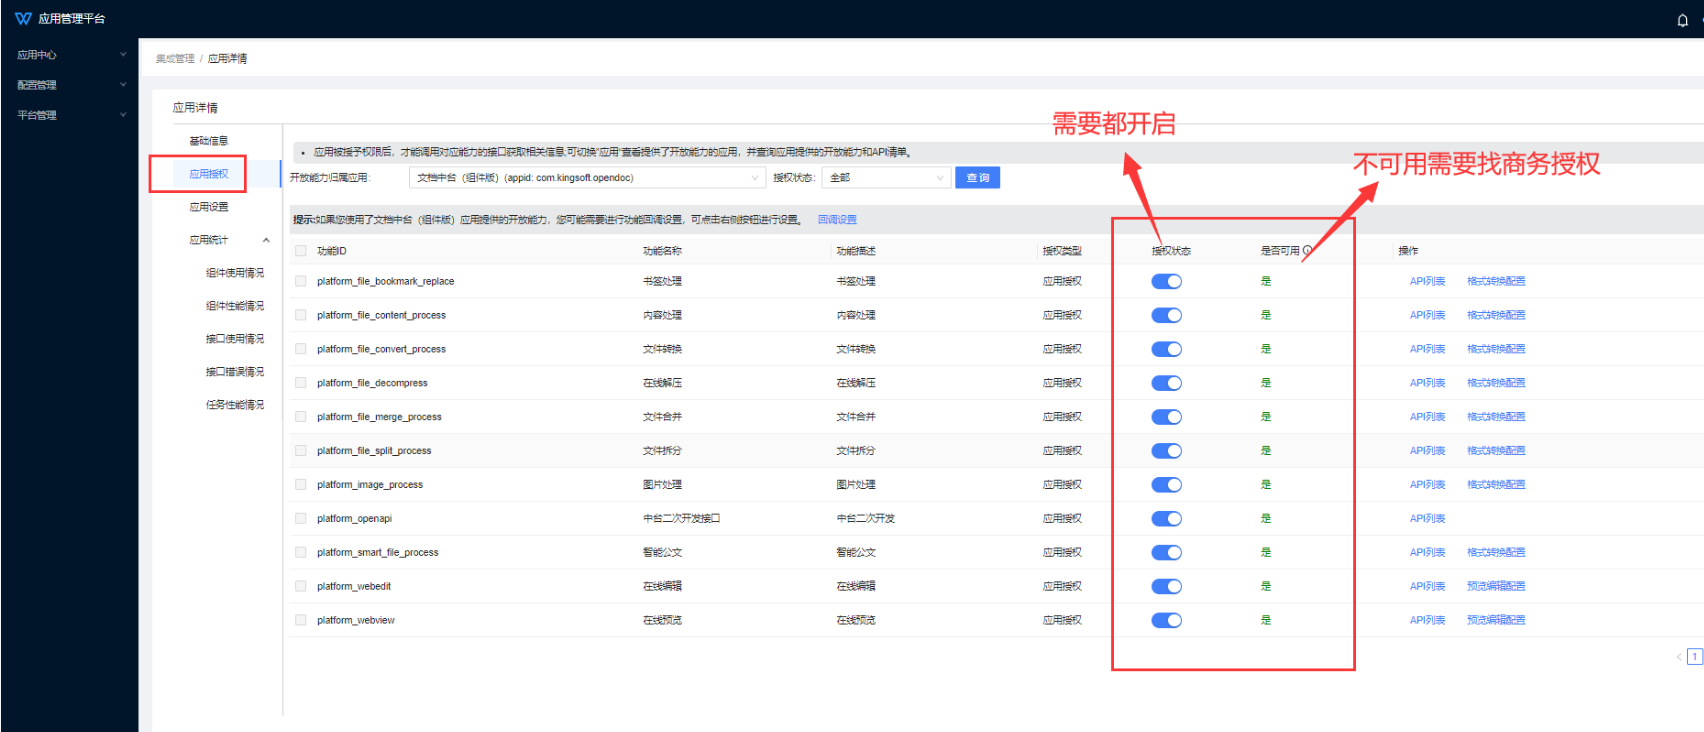
Task: Click the previous page arrow in pagination
Action: (x=1678, y=657)
